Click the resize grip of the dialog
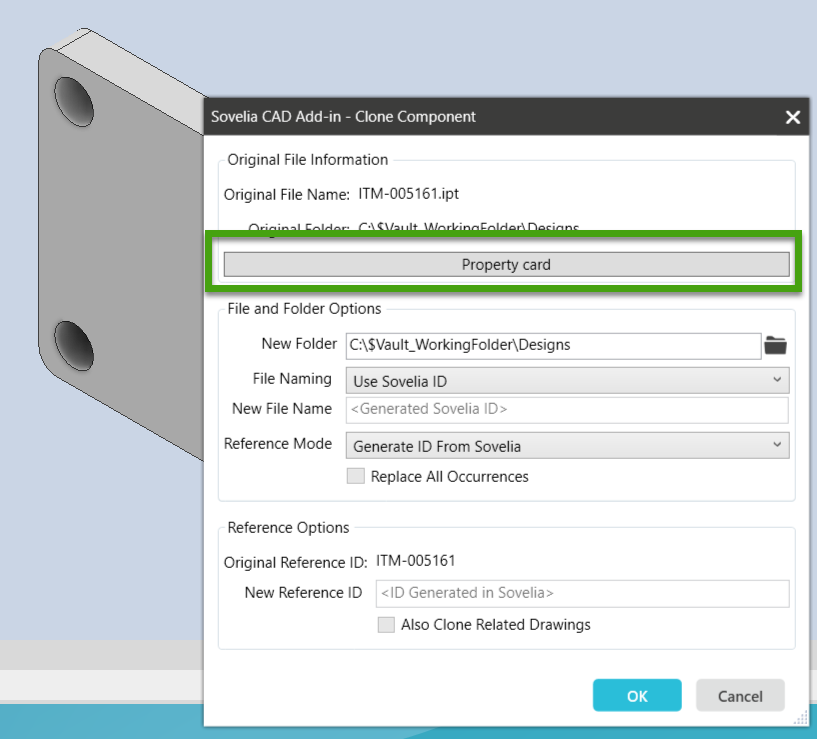 coord(800,719)
